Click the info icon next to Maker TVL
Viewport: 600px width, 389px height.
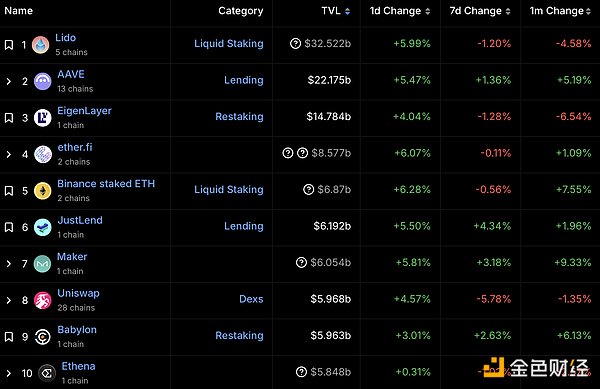click(x=301, y=262)
